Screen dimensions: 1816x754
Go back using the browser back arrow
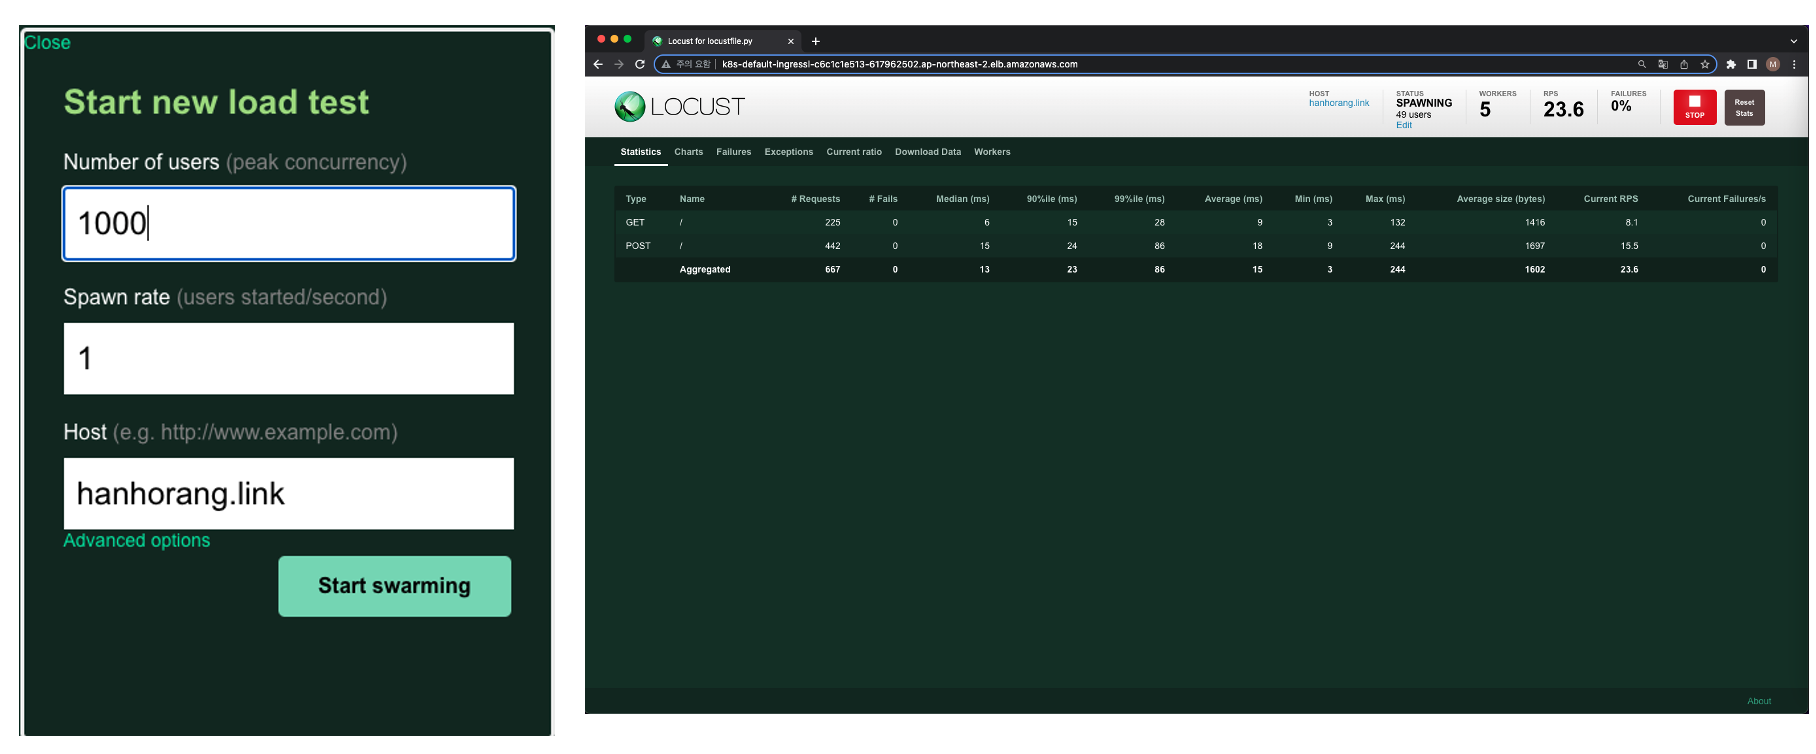598,64
